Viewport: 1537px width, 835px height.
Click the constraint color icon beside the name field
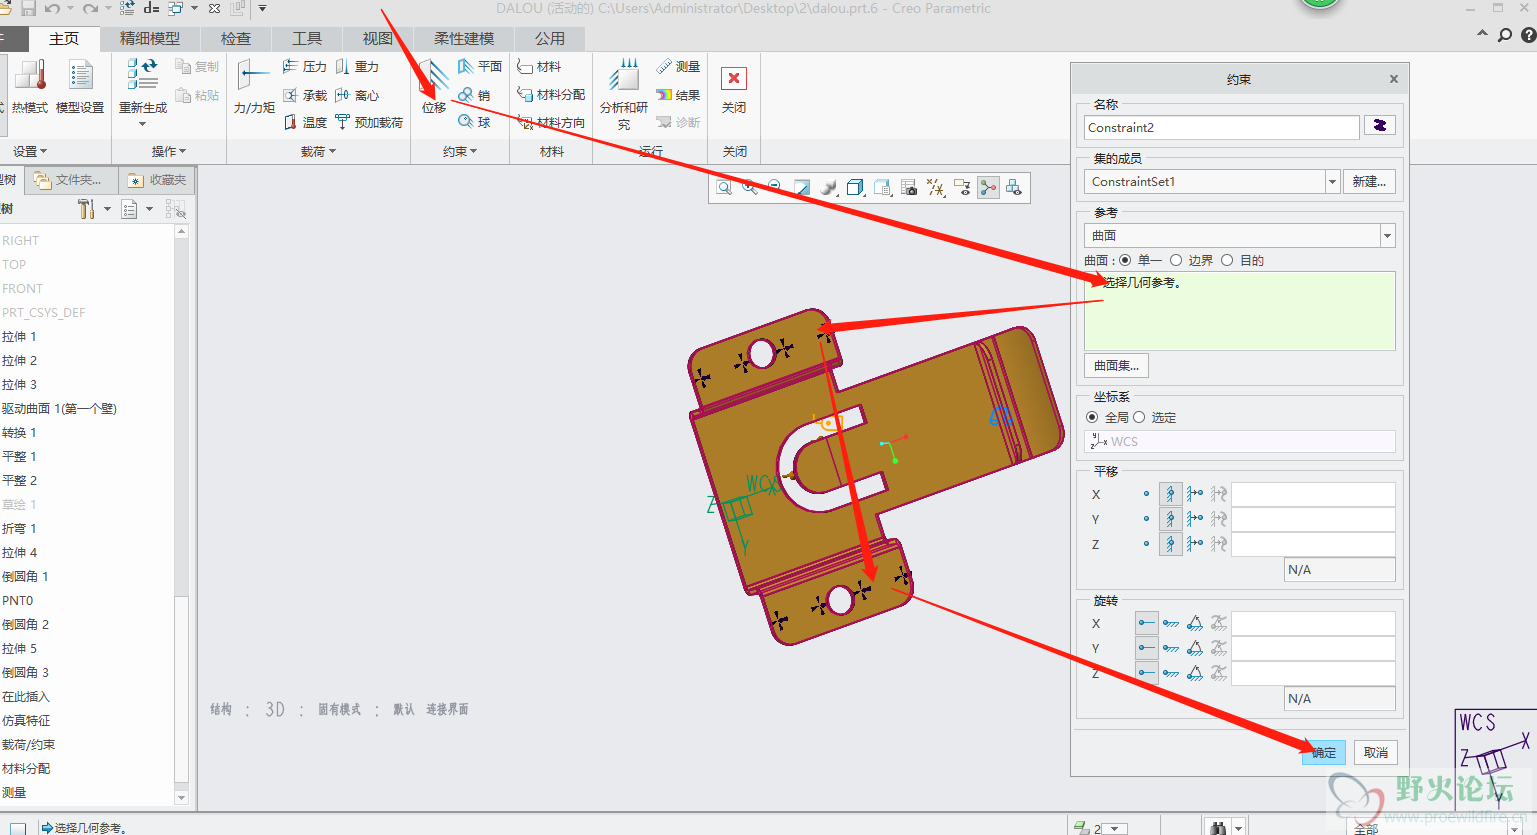click(1380, 126)
